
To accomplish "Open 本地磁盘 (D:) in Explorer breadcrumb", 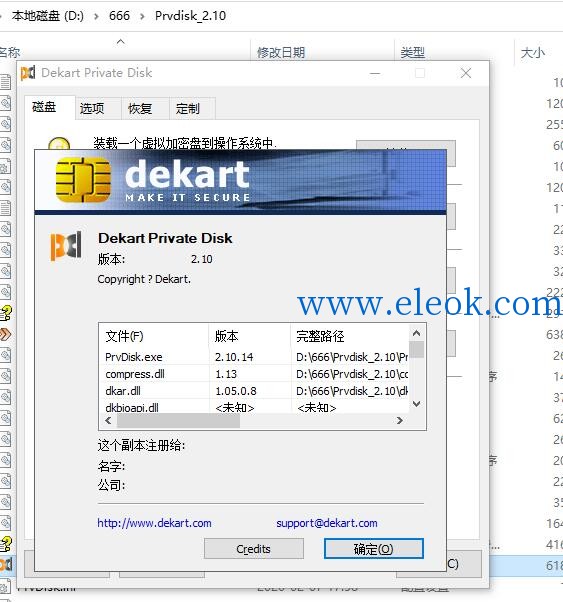I will pyautogui.click(x=48, y=16).
